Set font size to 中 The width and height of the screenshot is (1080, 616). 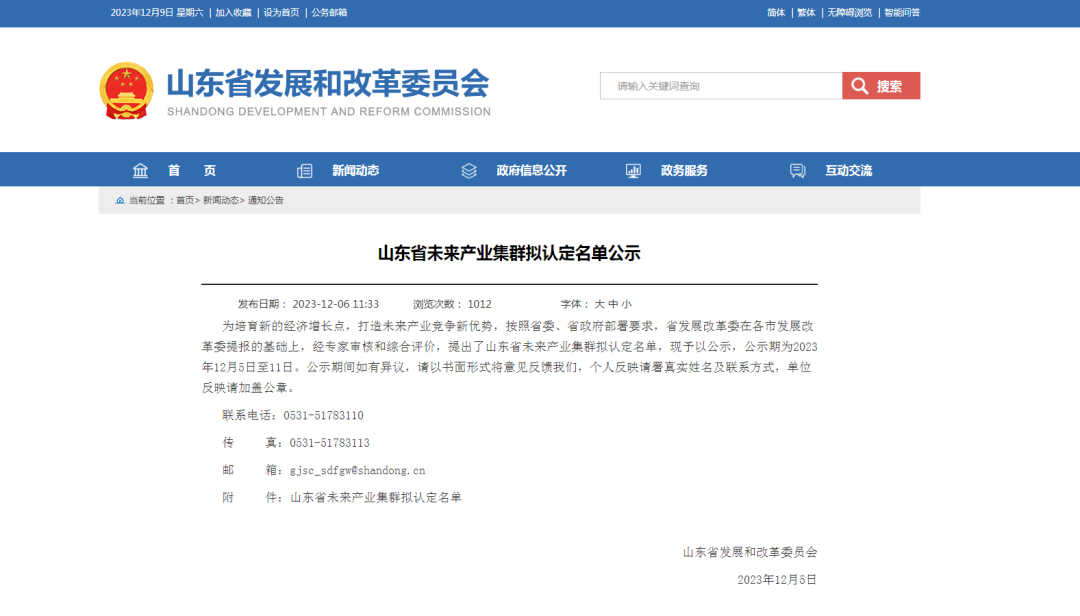(x=613, y=304)
